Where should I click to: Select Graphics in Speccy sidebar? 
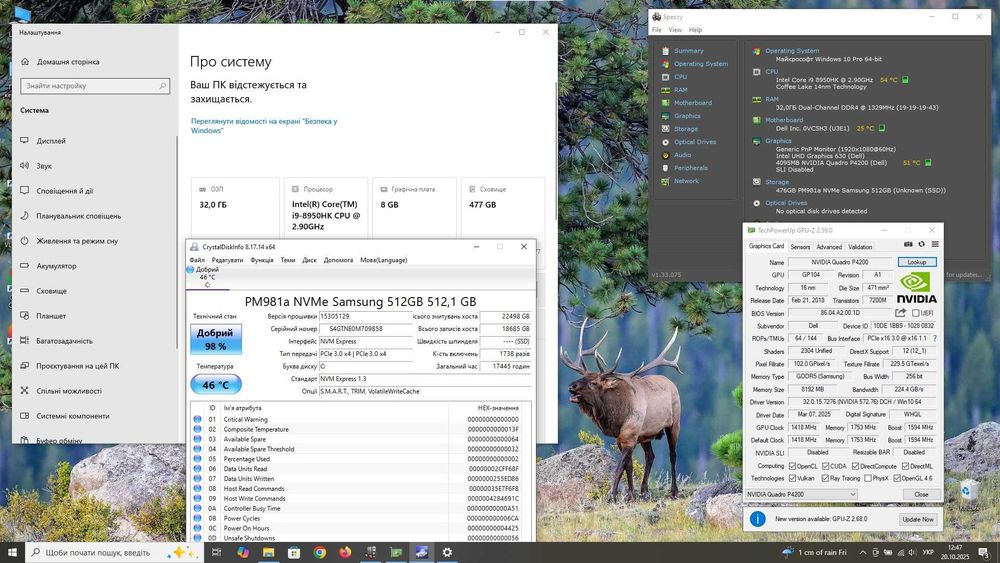[687, 116]
